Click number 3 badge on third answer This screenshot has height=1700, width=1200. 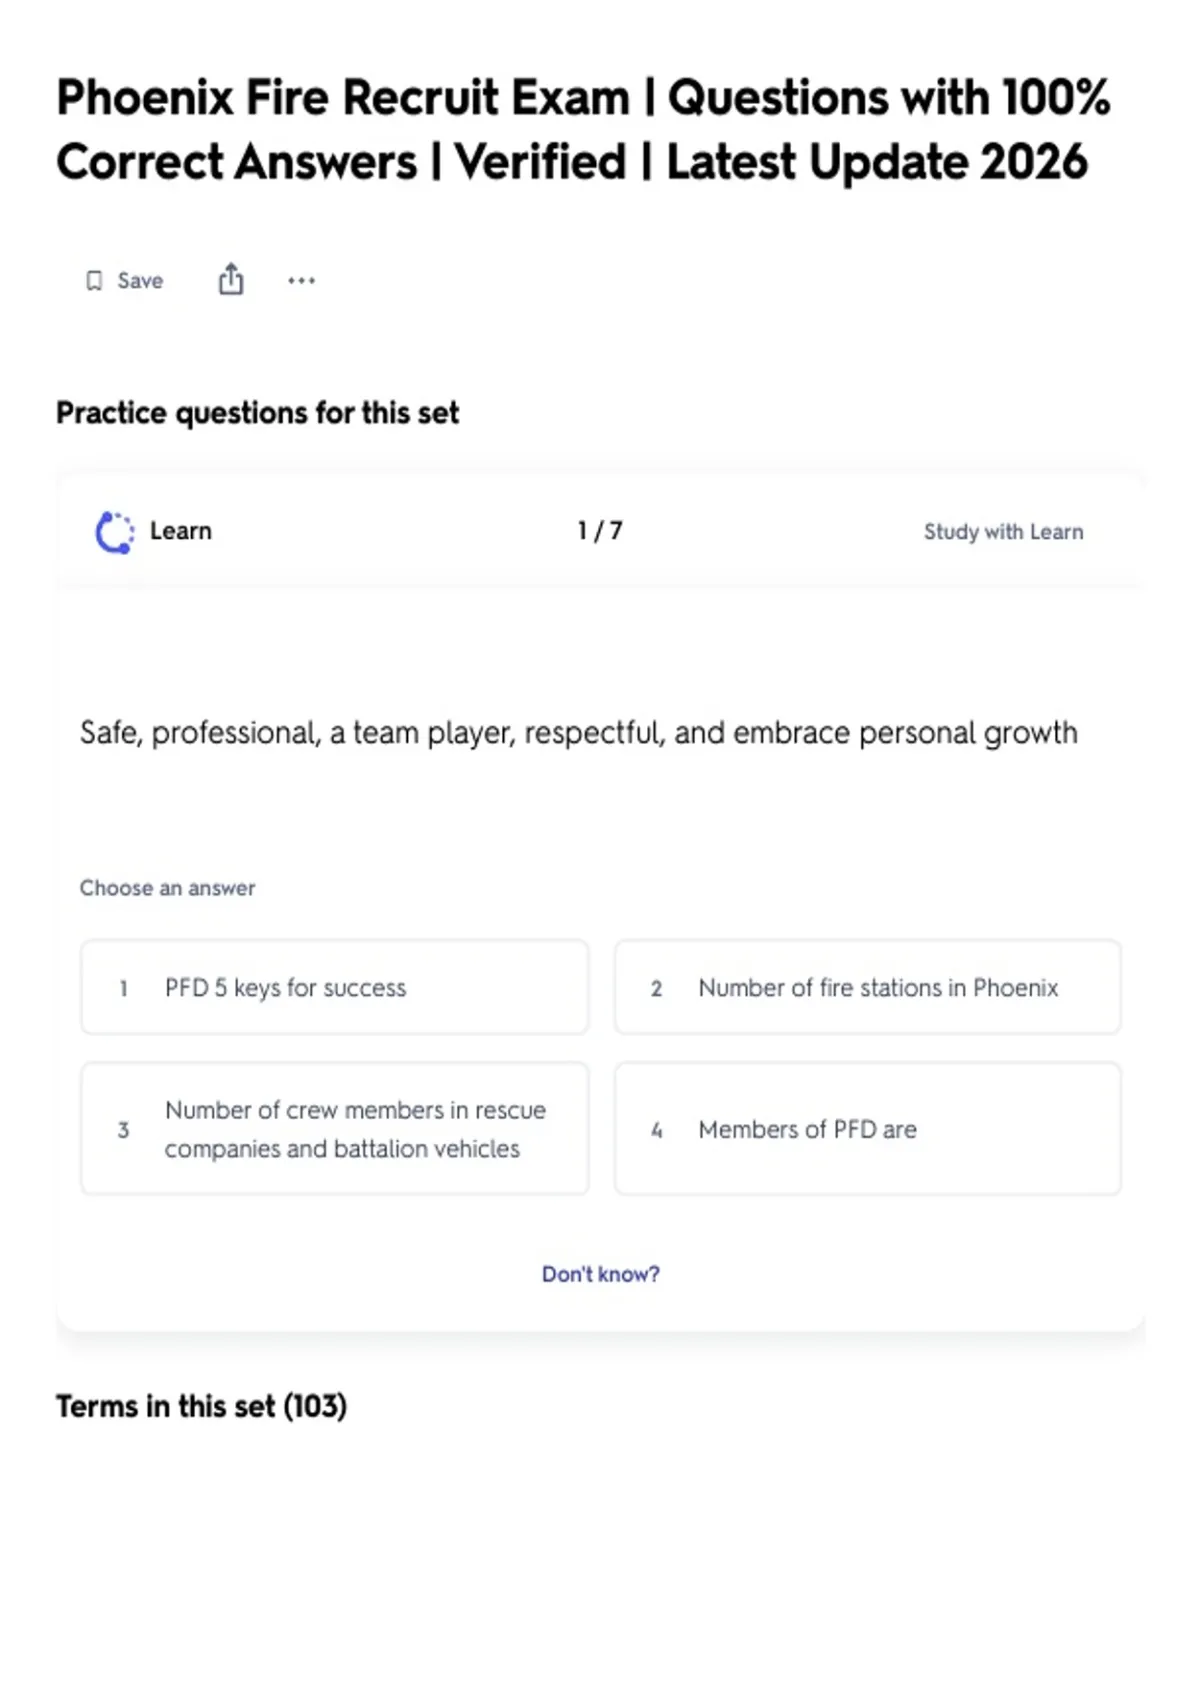(x=123, y=1130)
